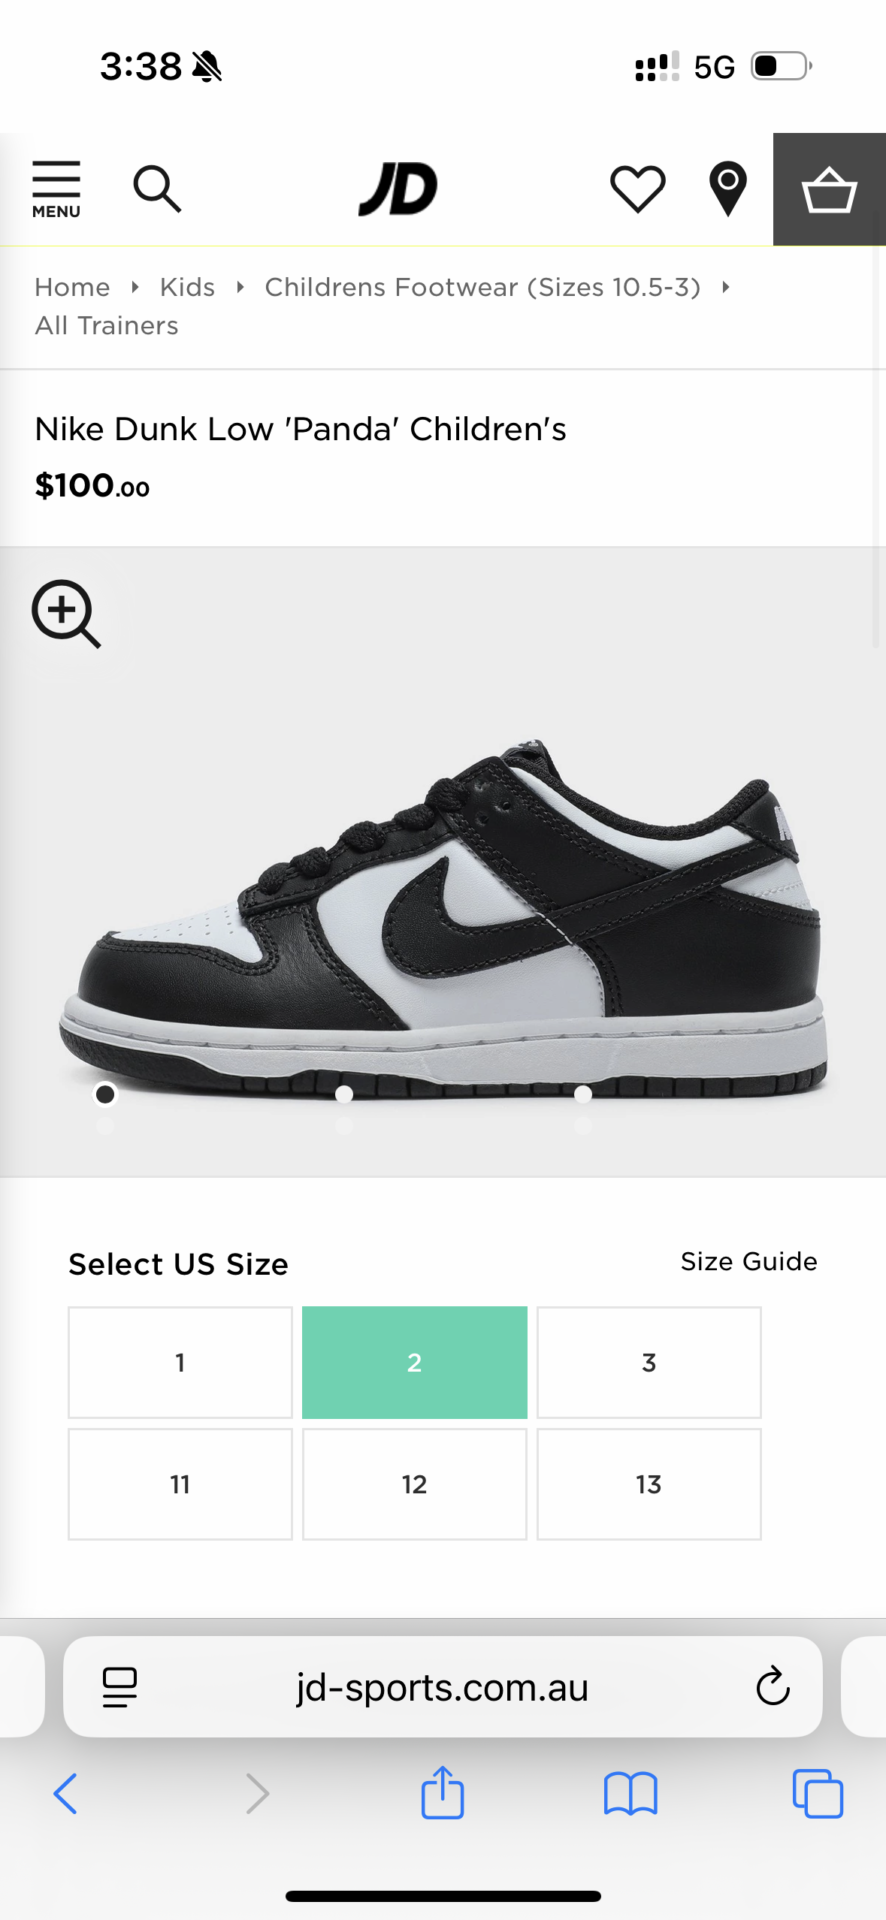This screenshot has height=1920, width=886.
Task: Open page format menu in address bar
Action: point(120,1687)
